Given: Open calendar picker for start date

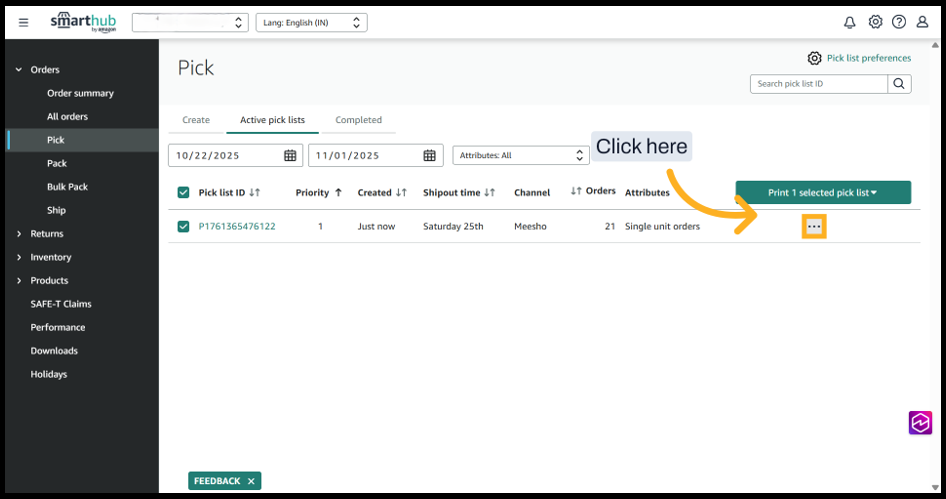Looking at the screenshot, I should [x=290, y=155].
